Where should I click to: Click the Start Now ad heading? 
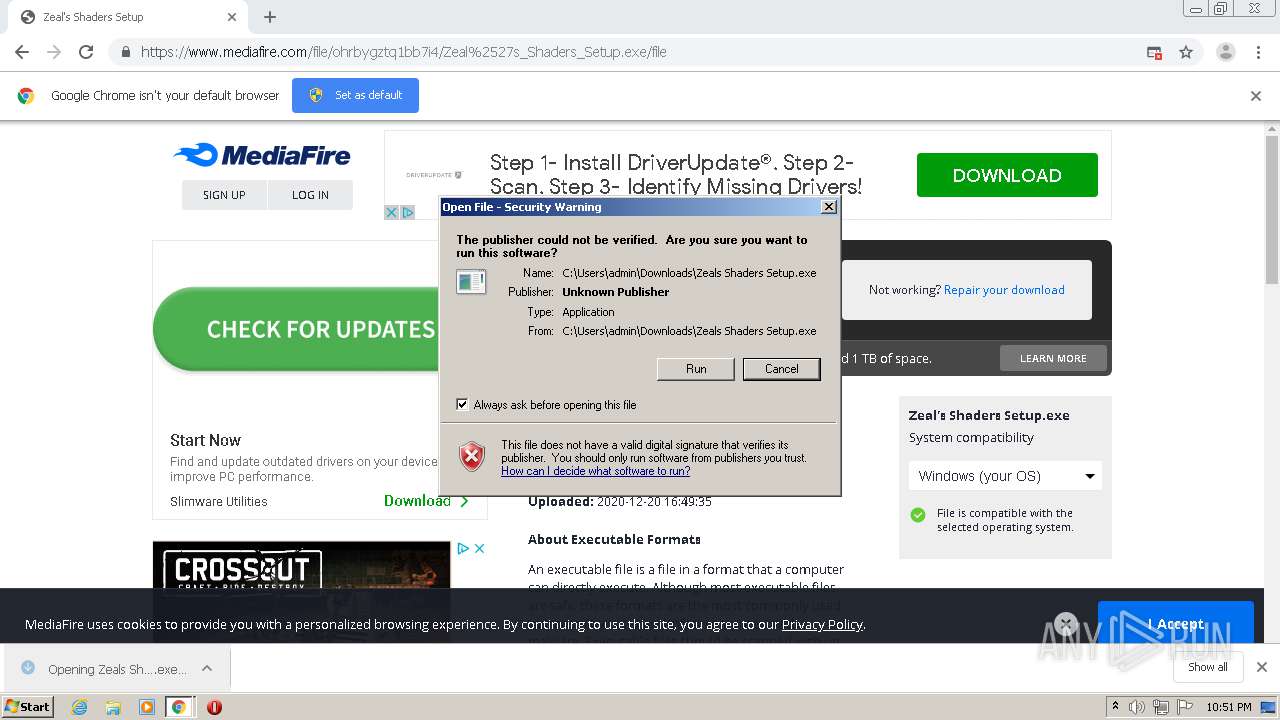click(205, 440)
